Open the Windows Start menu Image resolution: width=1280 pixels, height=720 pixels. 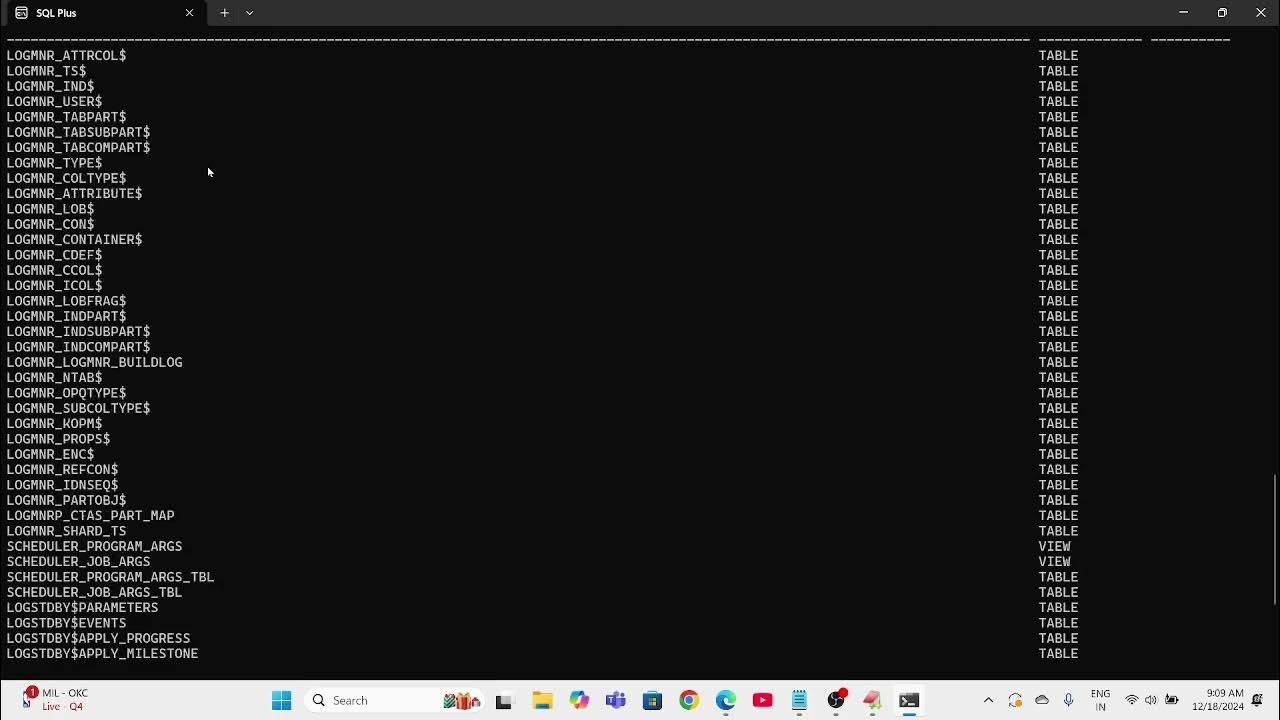pos(281,700)
